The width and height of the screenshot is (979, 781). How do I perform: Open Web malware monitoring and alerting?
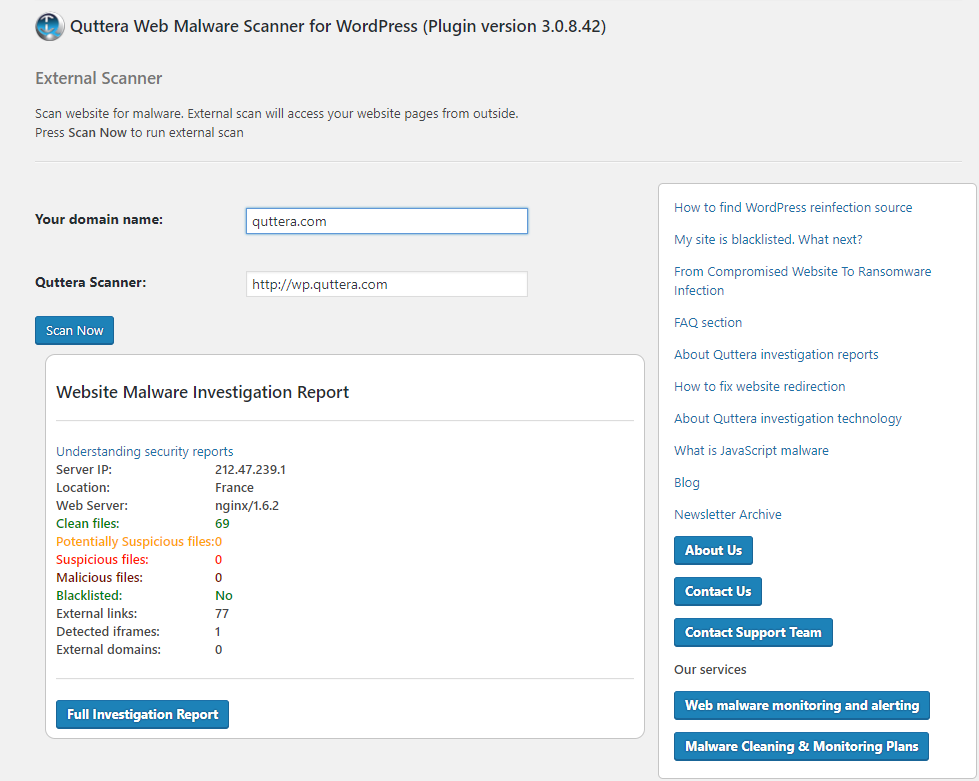pyautogui.click(x=801, y=705)
